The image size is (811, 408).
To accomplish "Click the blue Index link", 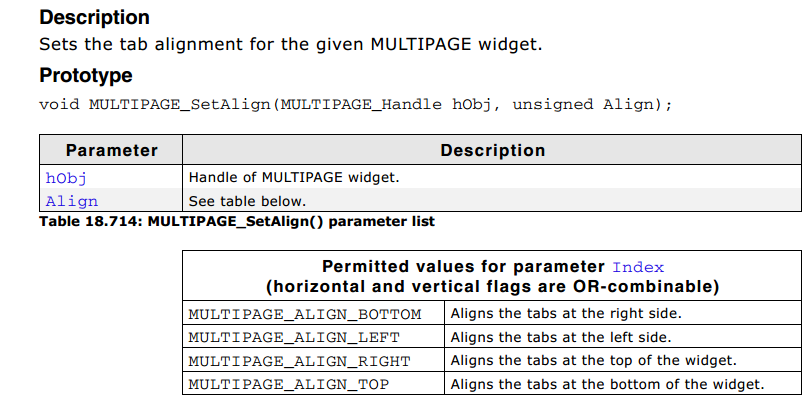I will pos(638,267).
